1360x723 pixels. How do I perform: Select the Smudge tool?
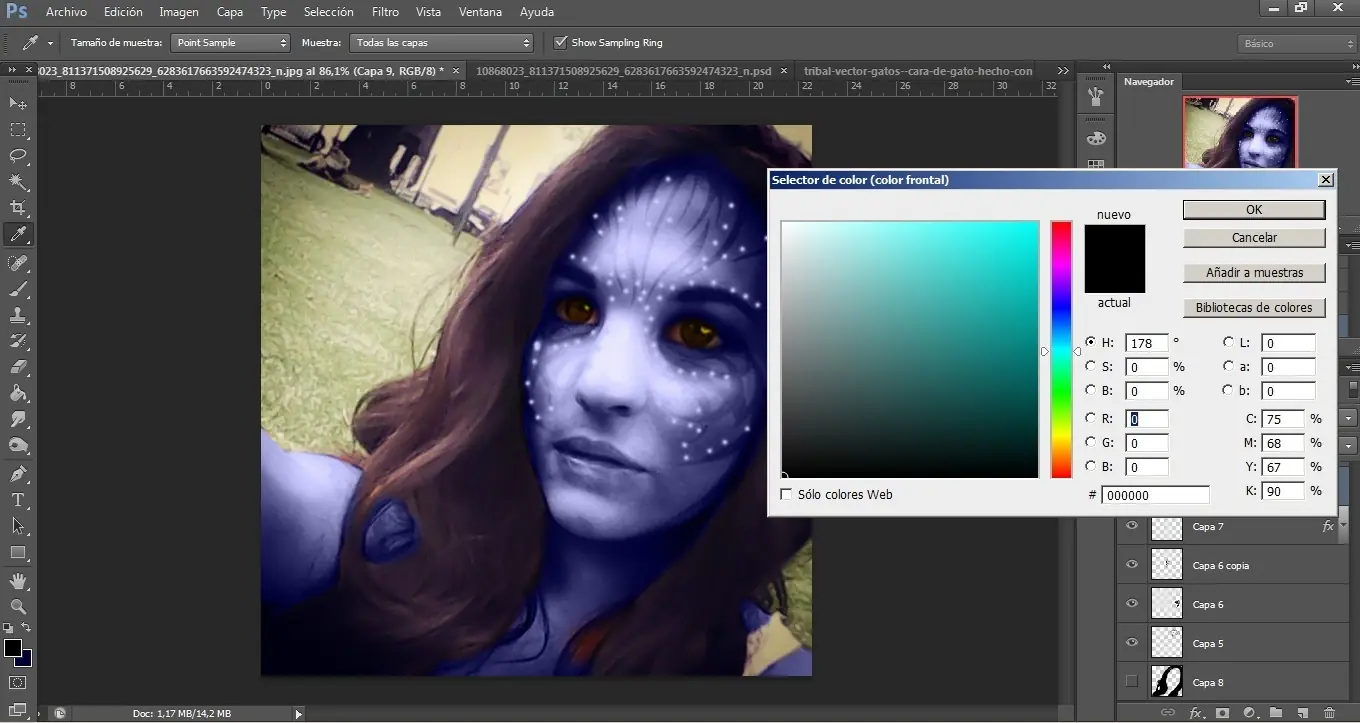point(18,419)
